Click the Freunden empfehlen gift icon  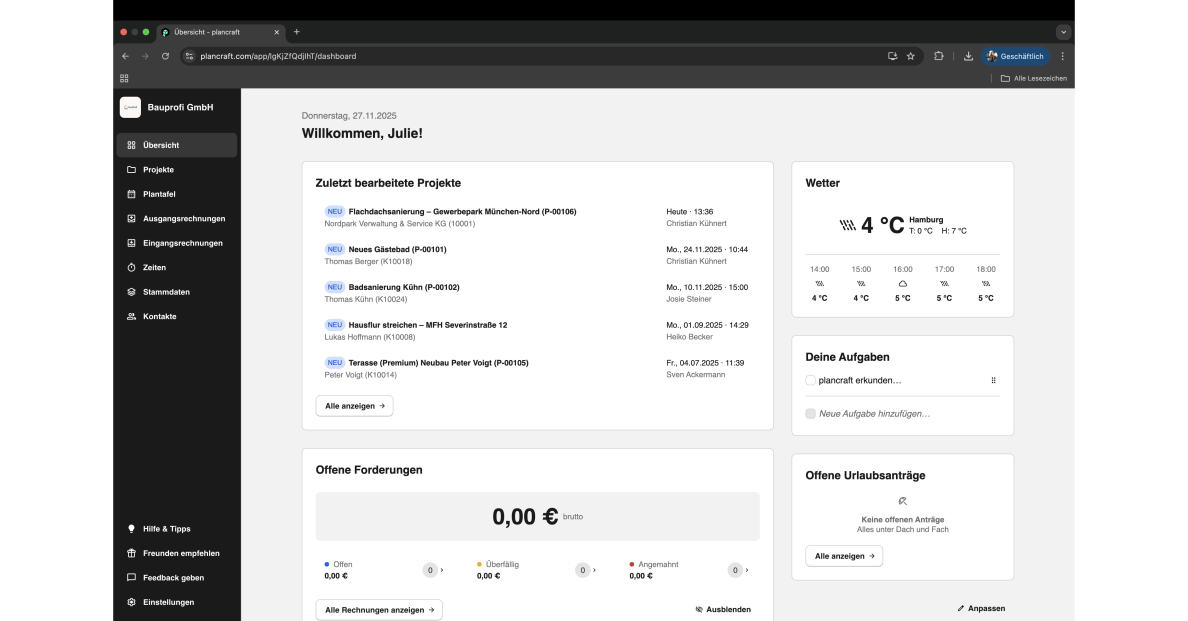(x=131, y=553)
